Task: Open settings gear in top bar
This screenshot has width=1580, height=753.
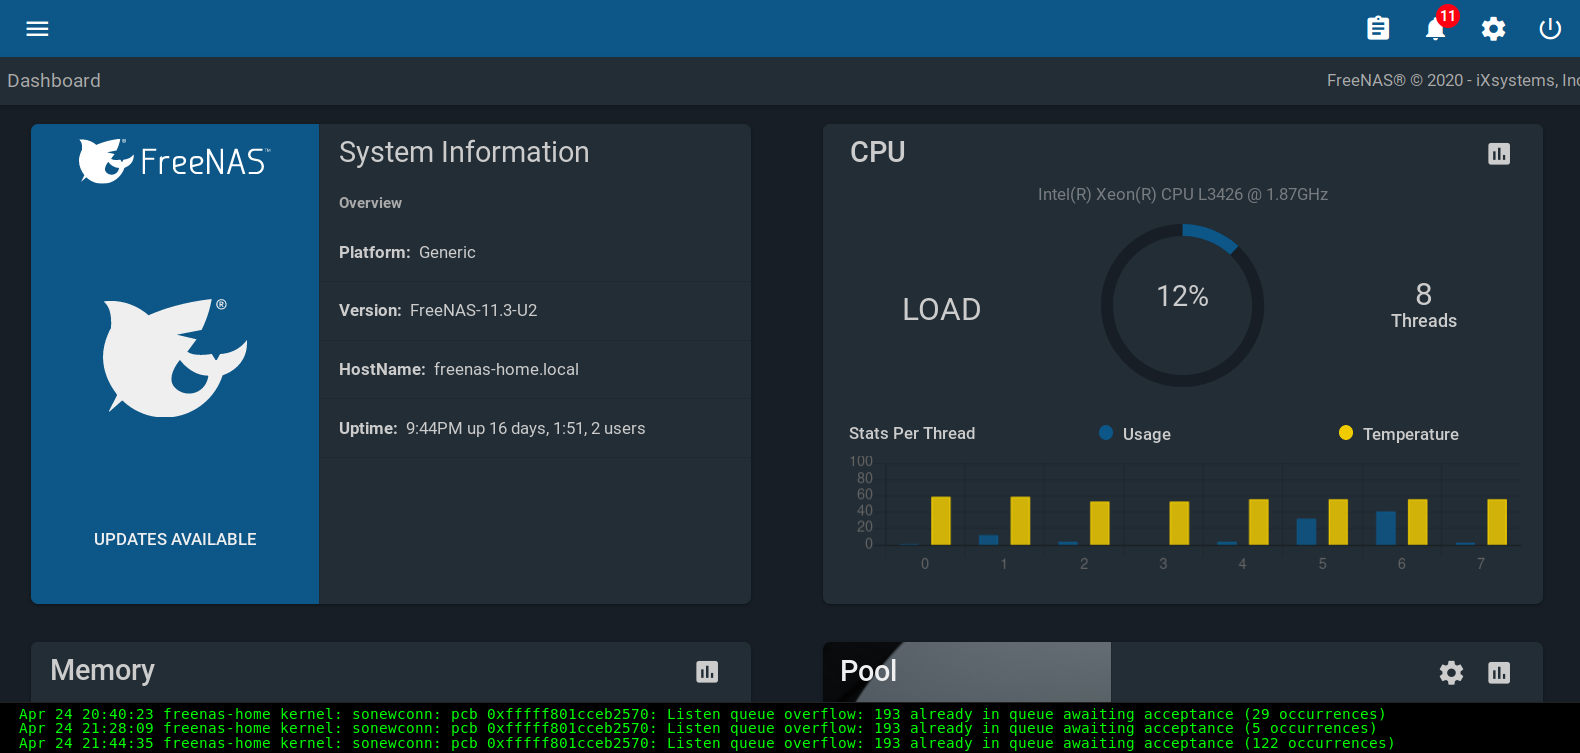Action: (x=1493, y=29)
